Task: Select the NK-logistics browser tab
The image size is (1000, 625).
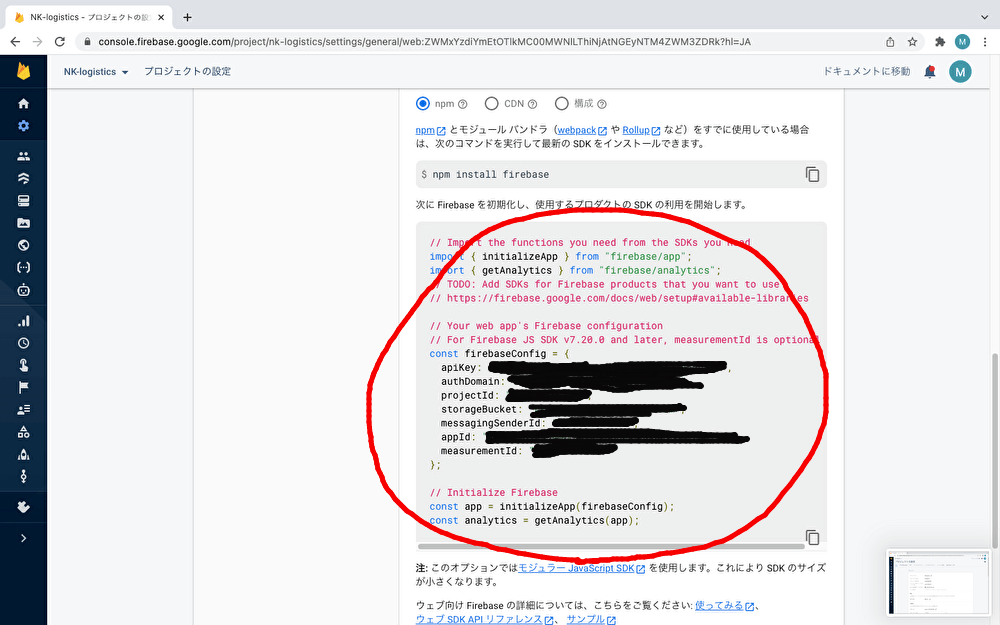Action: pos(89,17)
